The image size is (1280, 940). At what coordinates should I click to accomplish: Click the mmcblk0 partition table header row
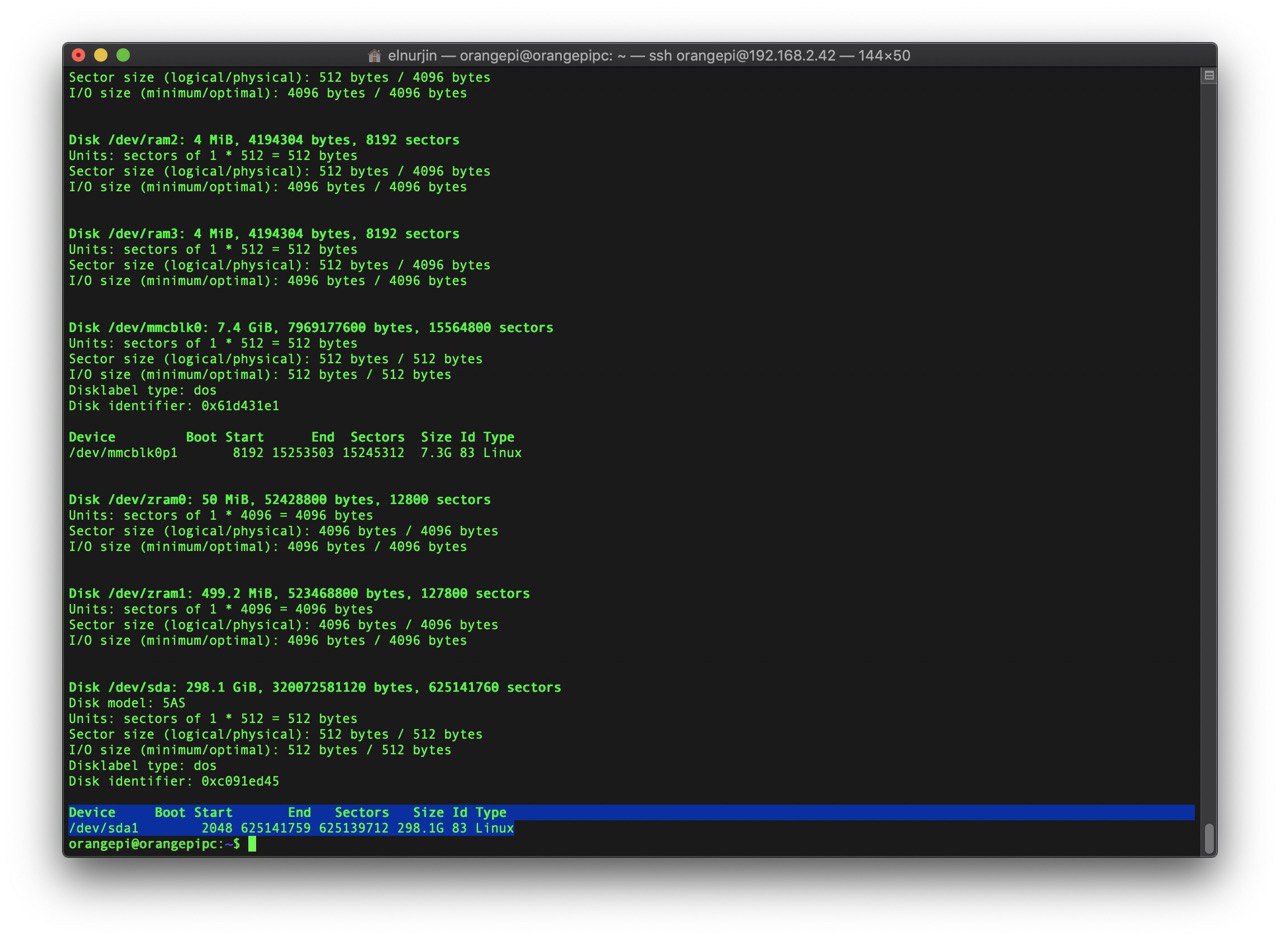[x=291, y=437]
